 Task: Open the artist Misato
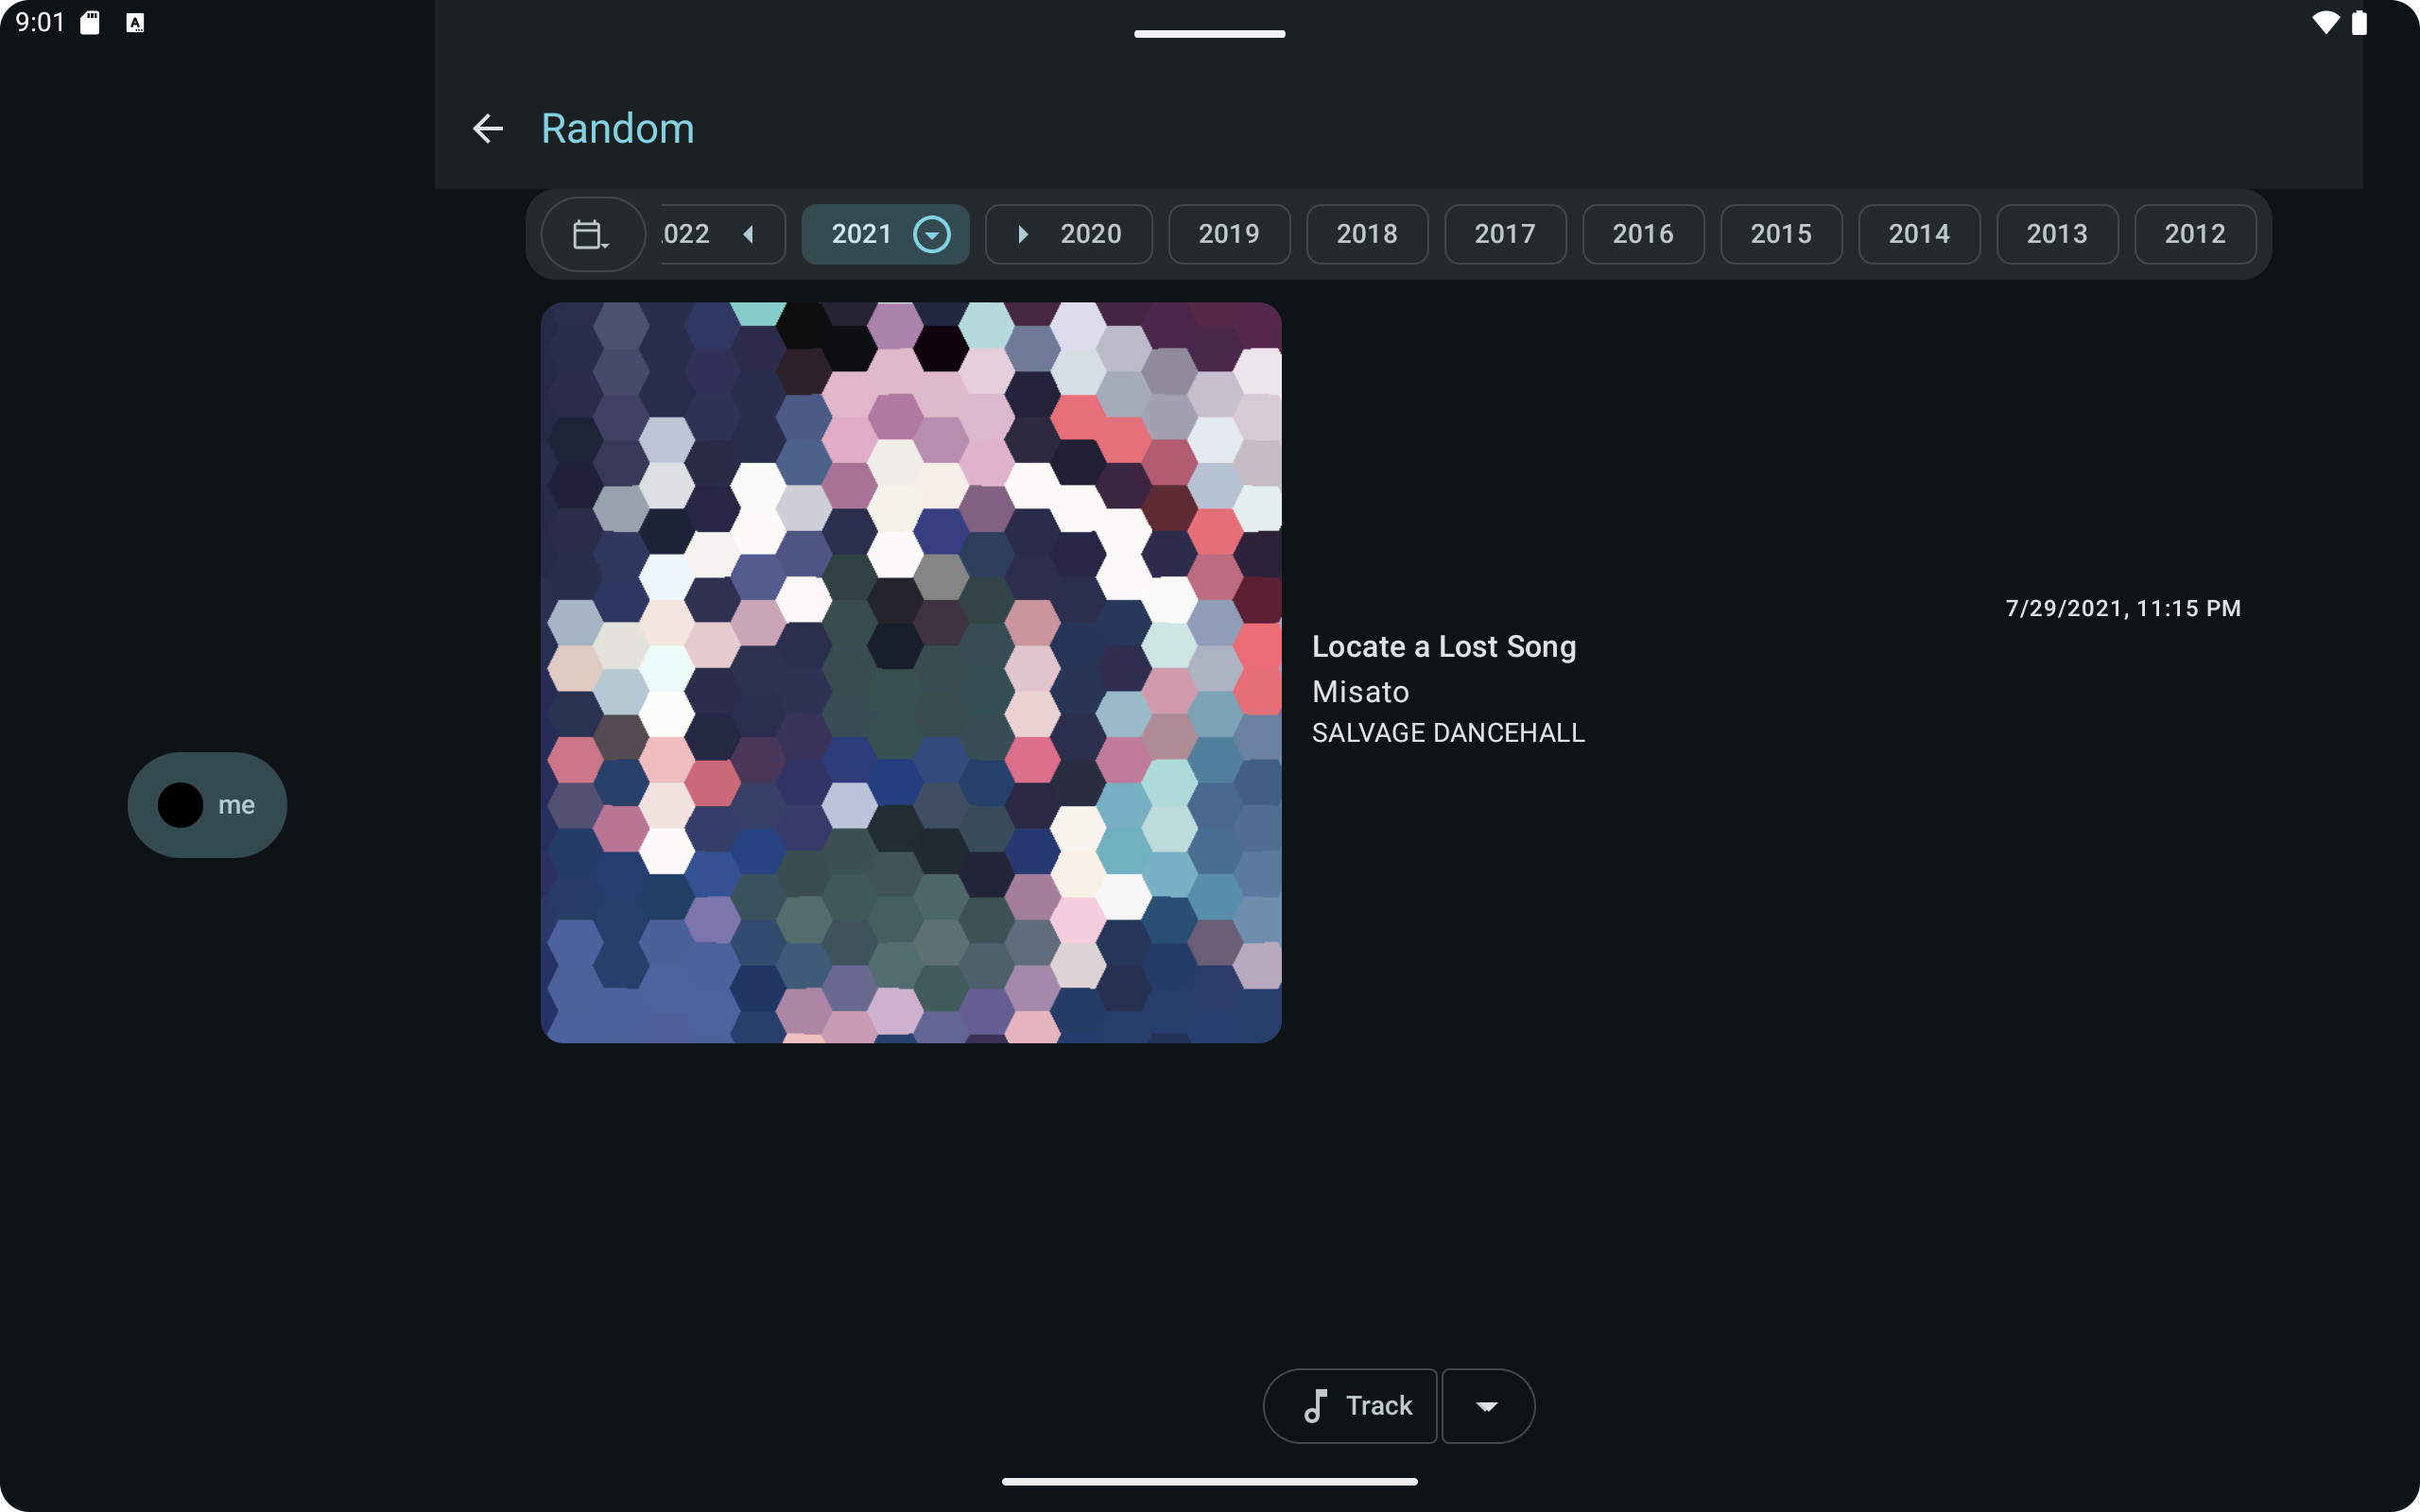tap(1361, 691)
